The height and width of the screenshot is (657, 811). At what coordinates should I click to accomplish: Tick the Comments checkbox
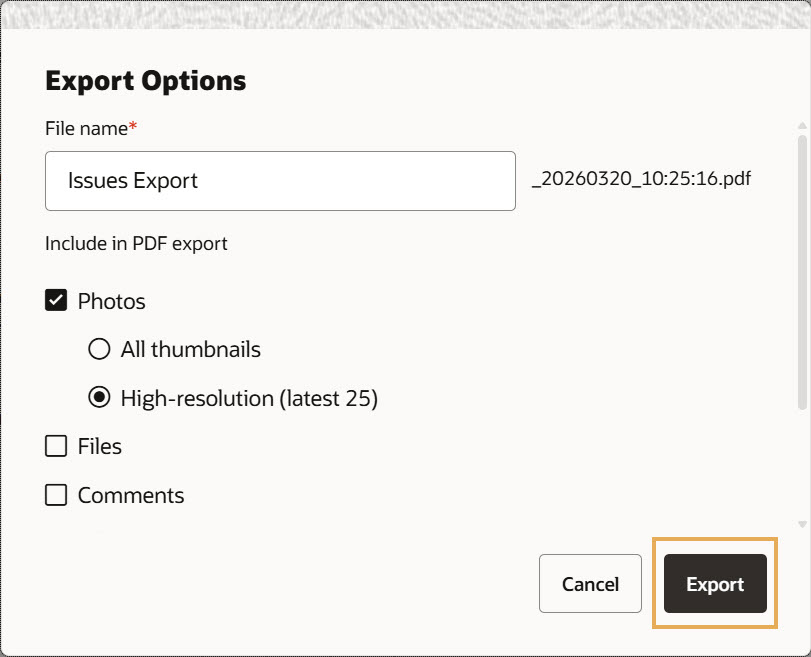pos(56,495)
